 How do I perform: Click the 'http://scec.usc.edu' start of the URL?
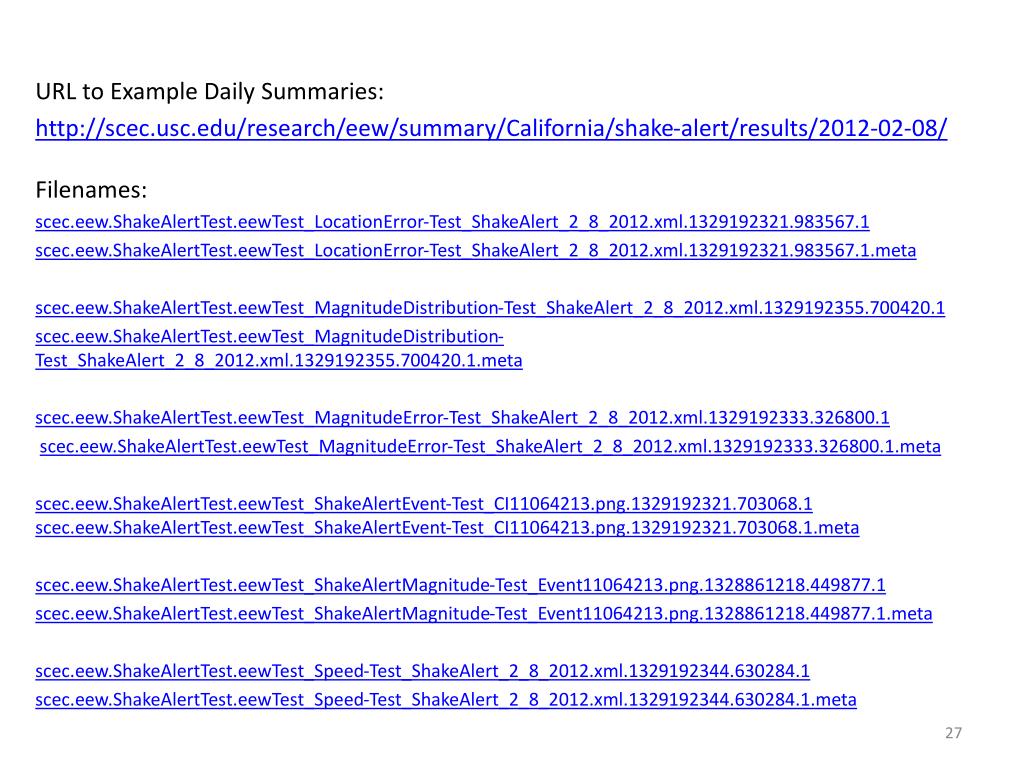point(136,129)
